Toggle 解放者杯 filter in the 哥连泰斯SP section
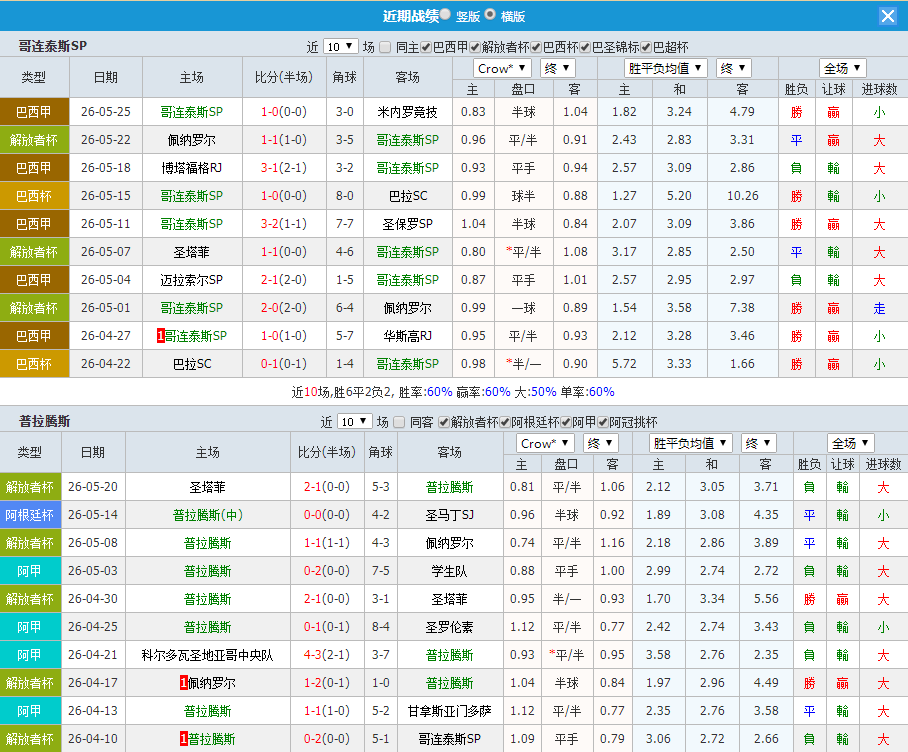This screenshot has height=752, width=908. (475, 47)
